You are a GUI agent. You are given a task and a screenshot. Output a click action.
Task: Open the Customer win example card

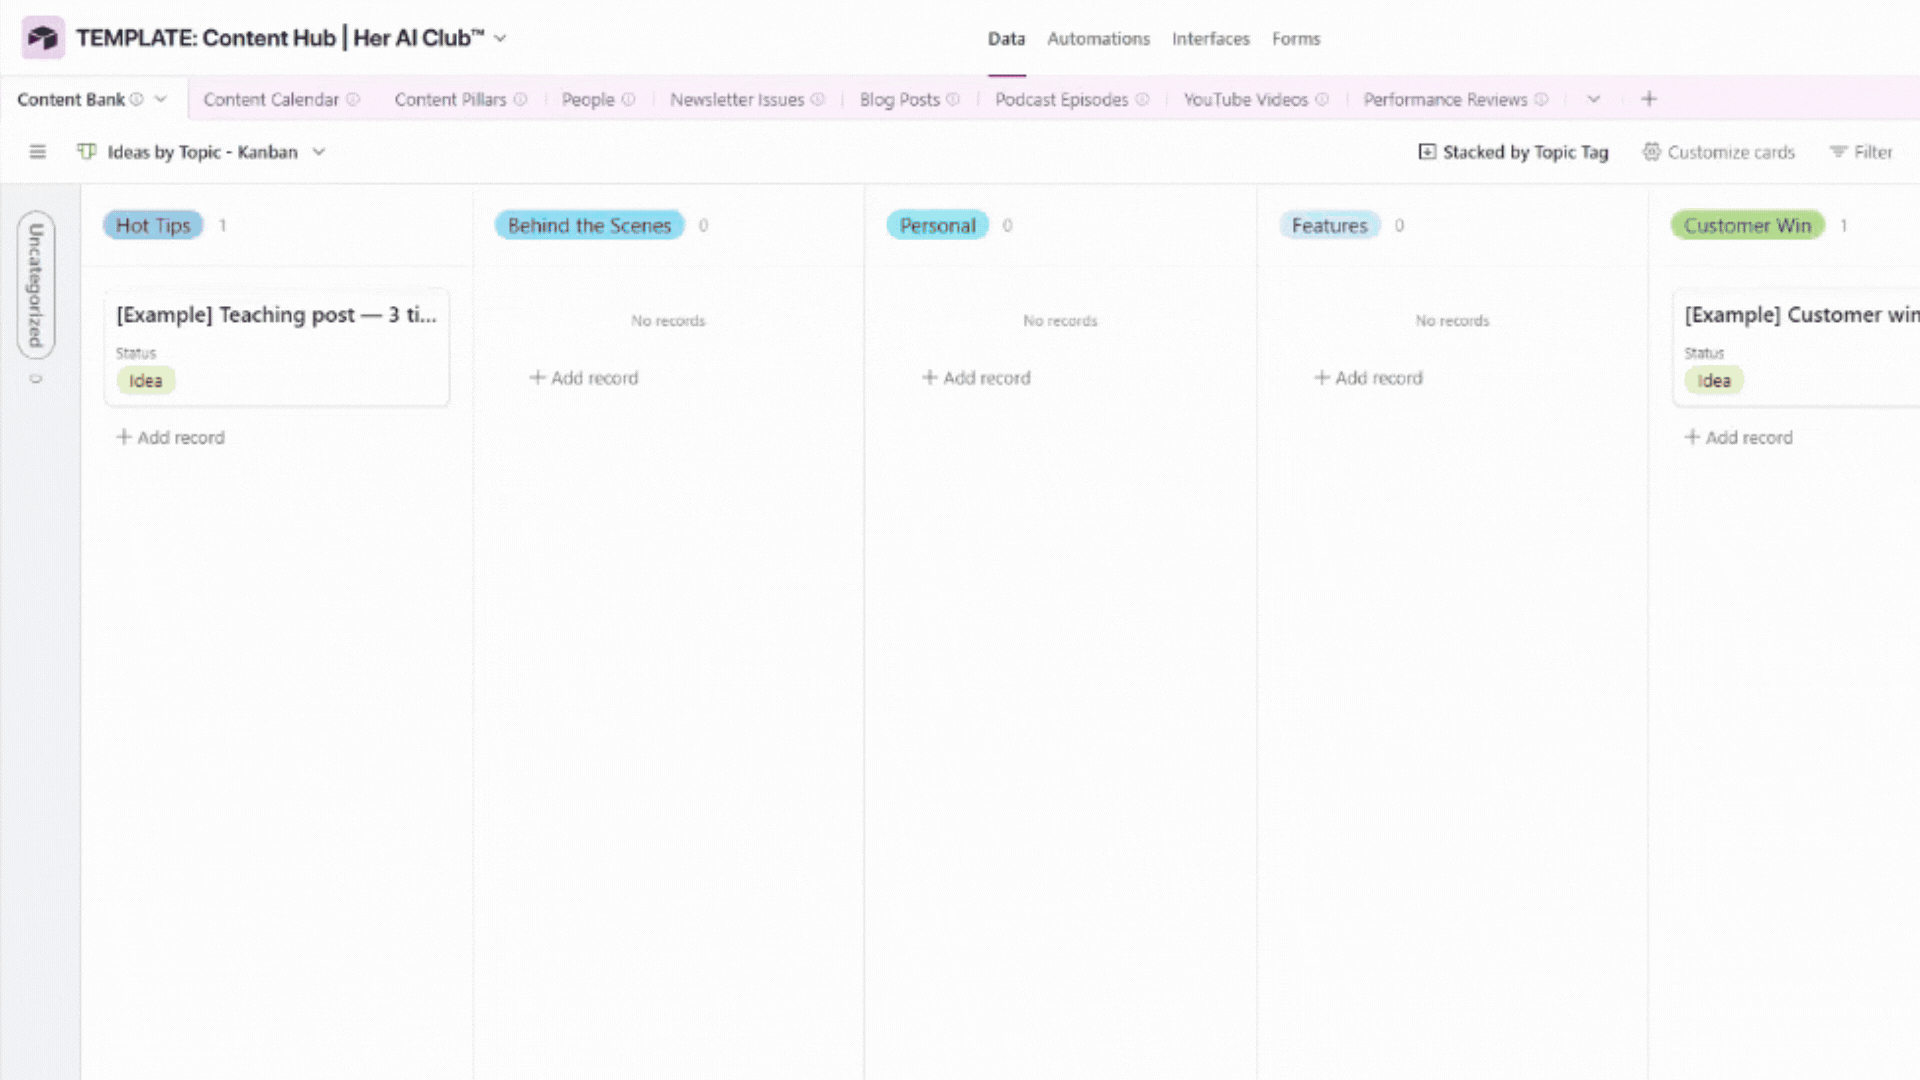tap(1797, 346)
